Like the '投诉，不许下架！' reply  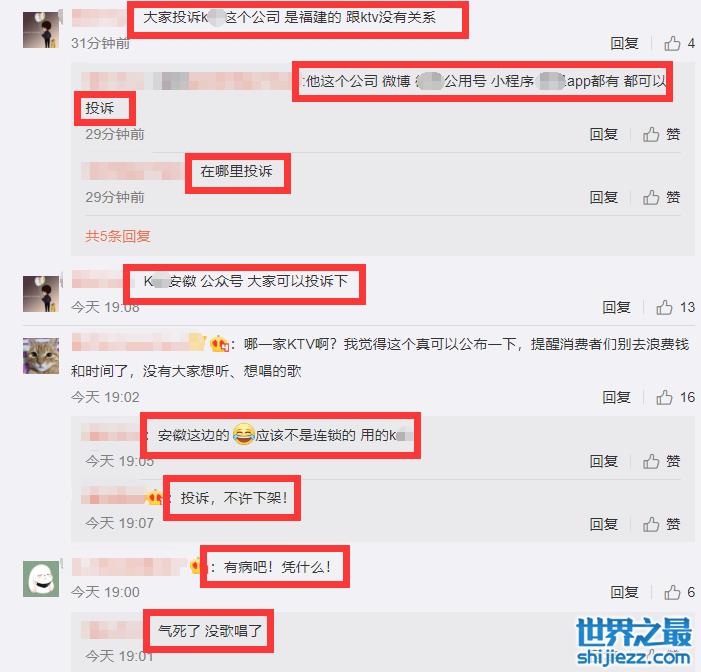coord(662,524)
